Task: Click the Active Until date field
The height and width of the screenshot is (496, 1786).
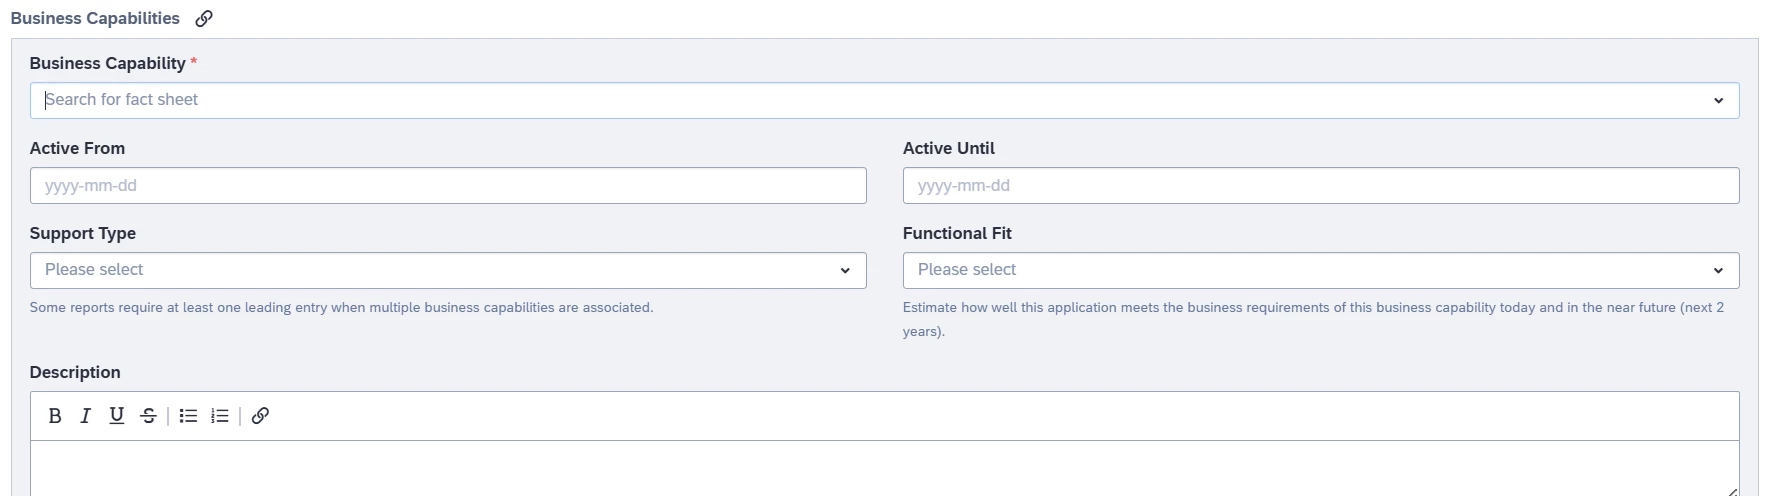Action: click(1320, 186)
